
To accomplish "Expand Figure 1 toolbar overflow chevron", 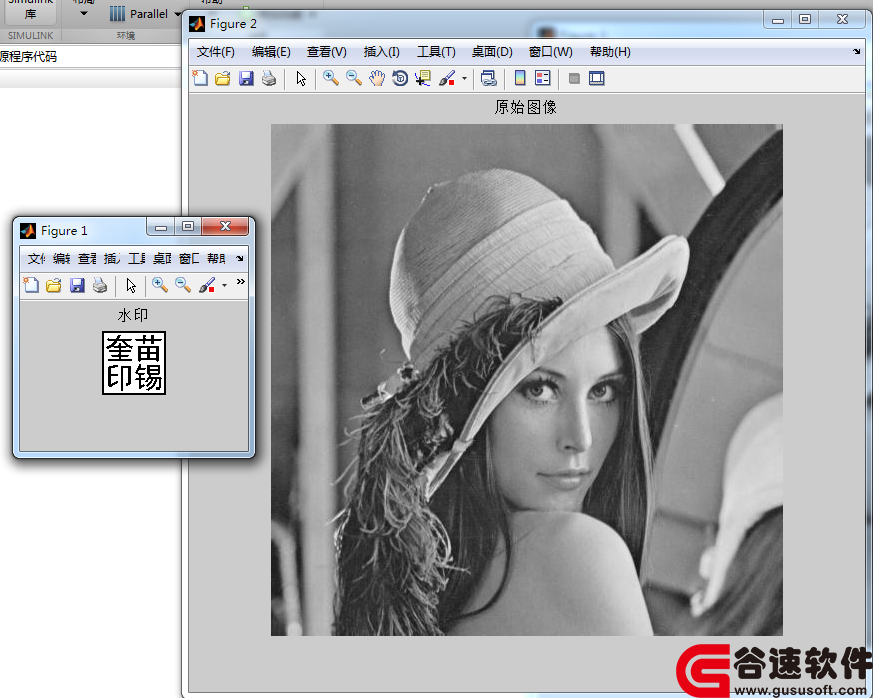I will 241,282.
